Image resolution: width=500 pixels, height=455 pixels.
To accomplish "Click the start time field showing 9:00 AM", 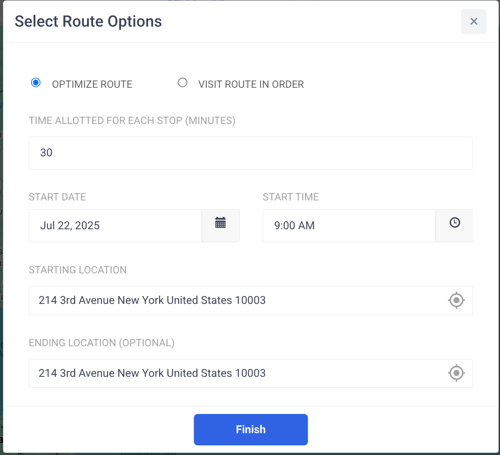I will click(349, 226).
